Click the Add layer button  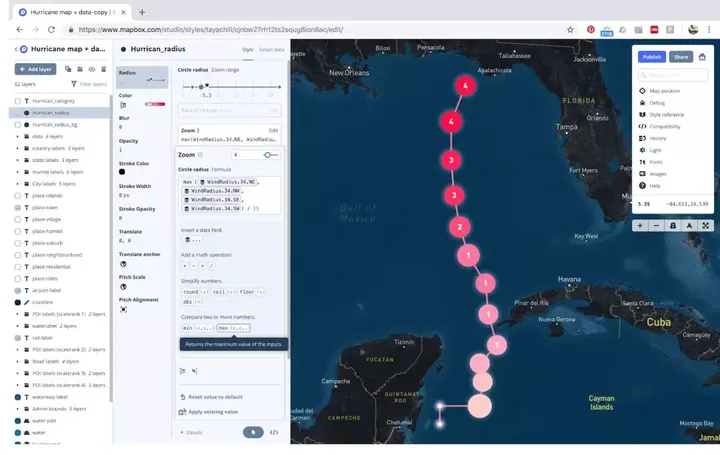(35, 69)
